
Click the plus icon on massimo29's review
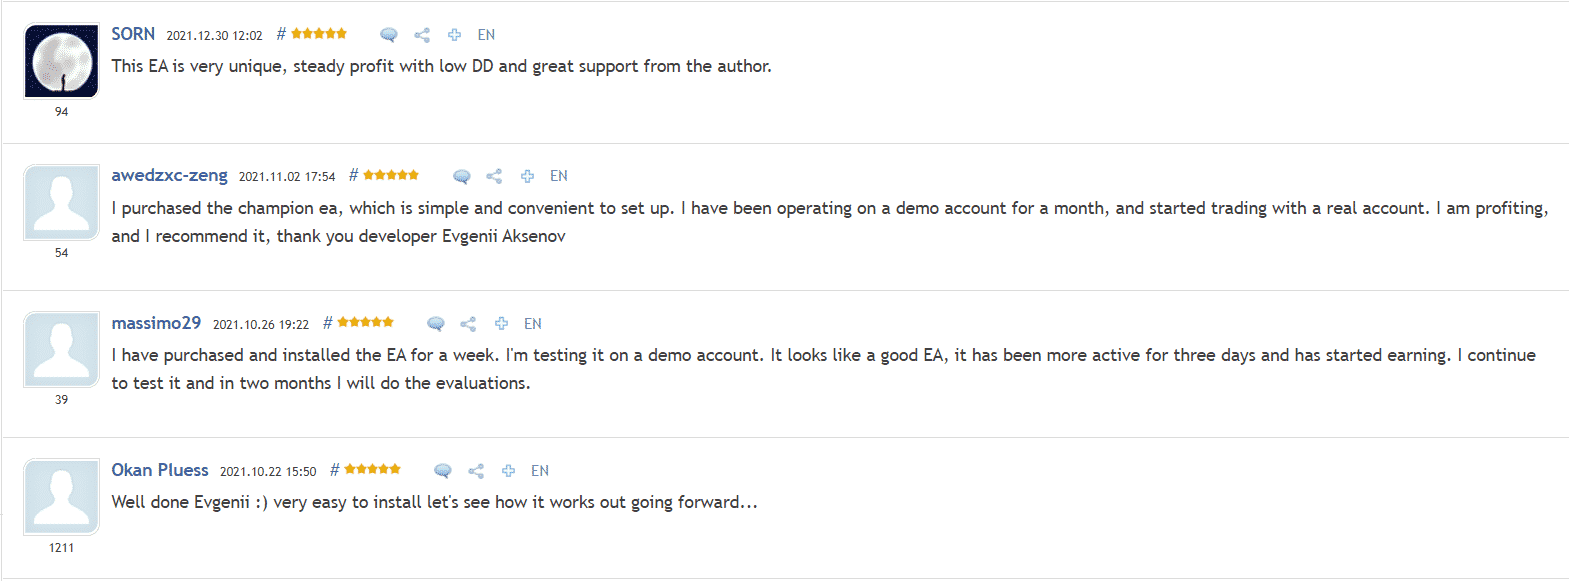501,323
